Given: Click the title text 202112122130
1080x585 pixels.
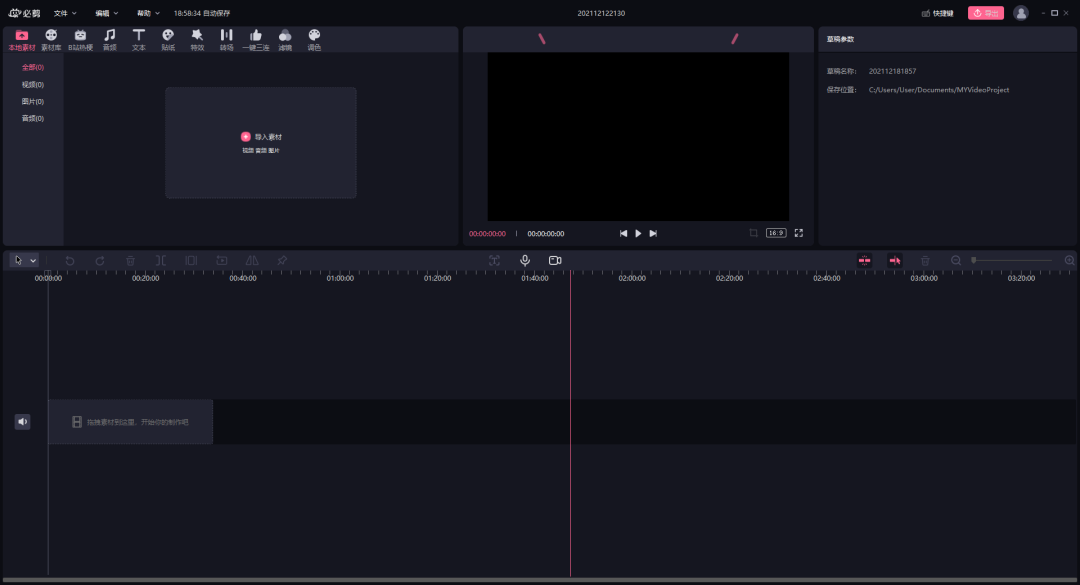Looking at the screenshot, I should (601, 13).
